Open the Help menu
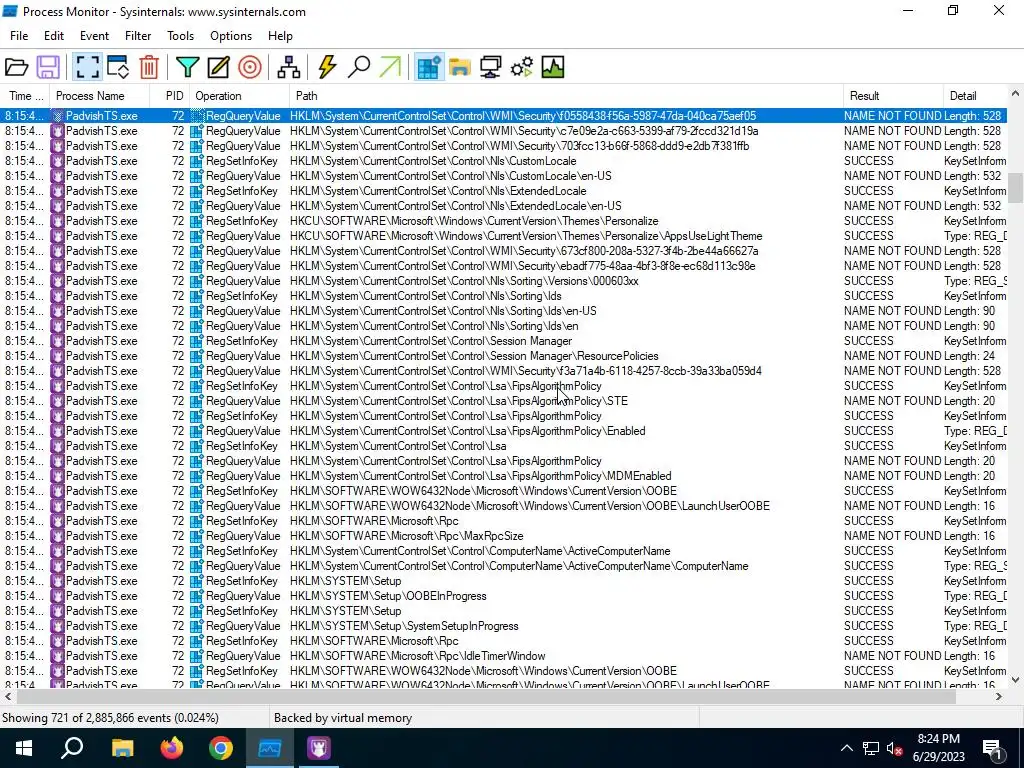 [280, 36]
